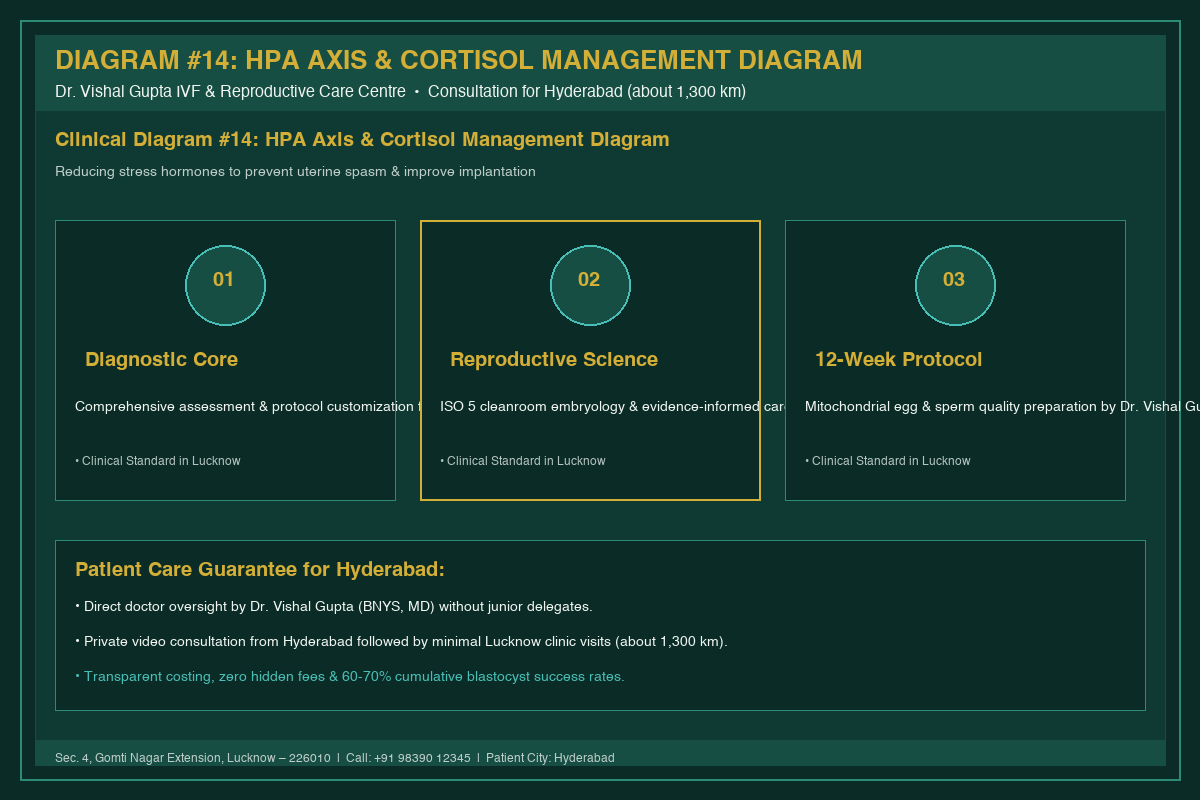Select the Reproductive Science heading
The width and height of the screenshot is (1200, 800).
pyautogui.click(x=554, y=359)
